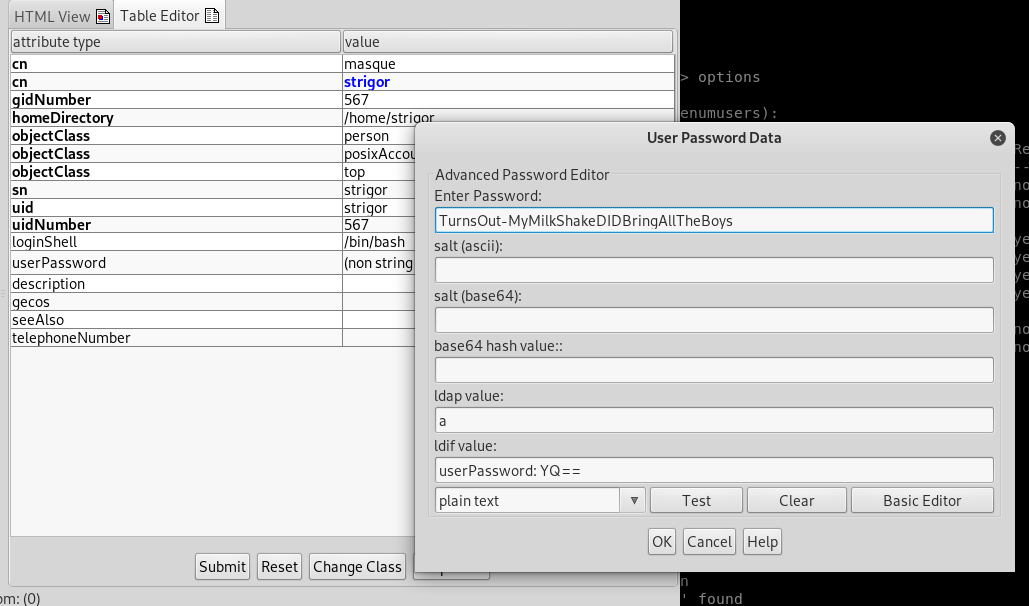Click the Change Class button
The height and width of the screenshot is (606, 1029).
[357, 566]
